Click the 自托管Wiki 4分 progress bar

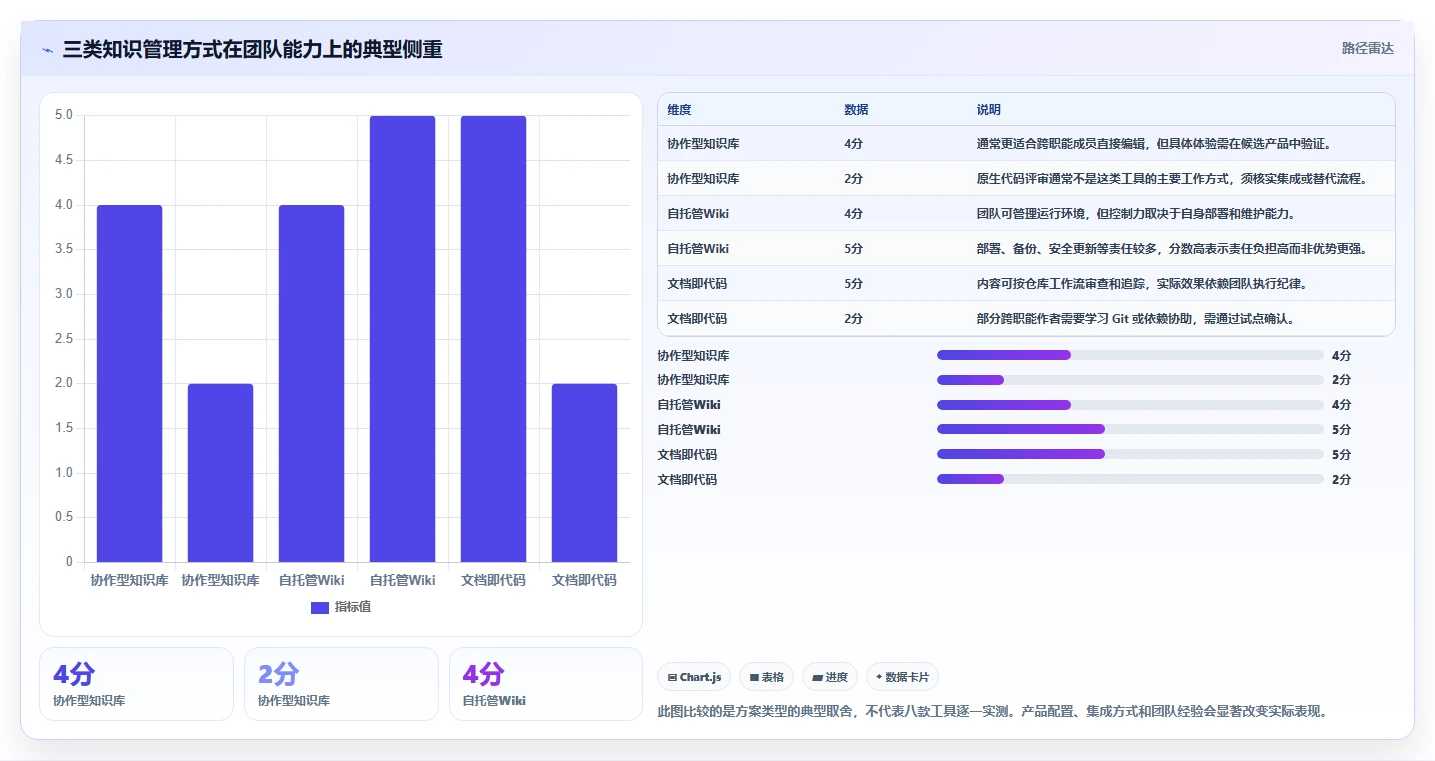[1130, 405]
